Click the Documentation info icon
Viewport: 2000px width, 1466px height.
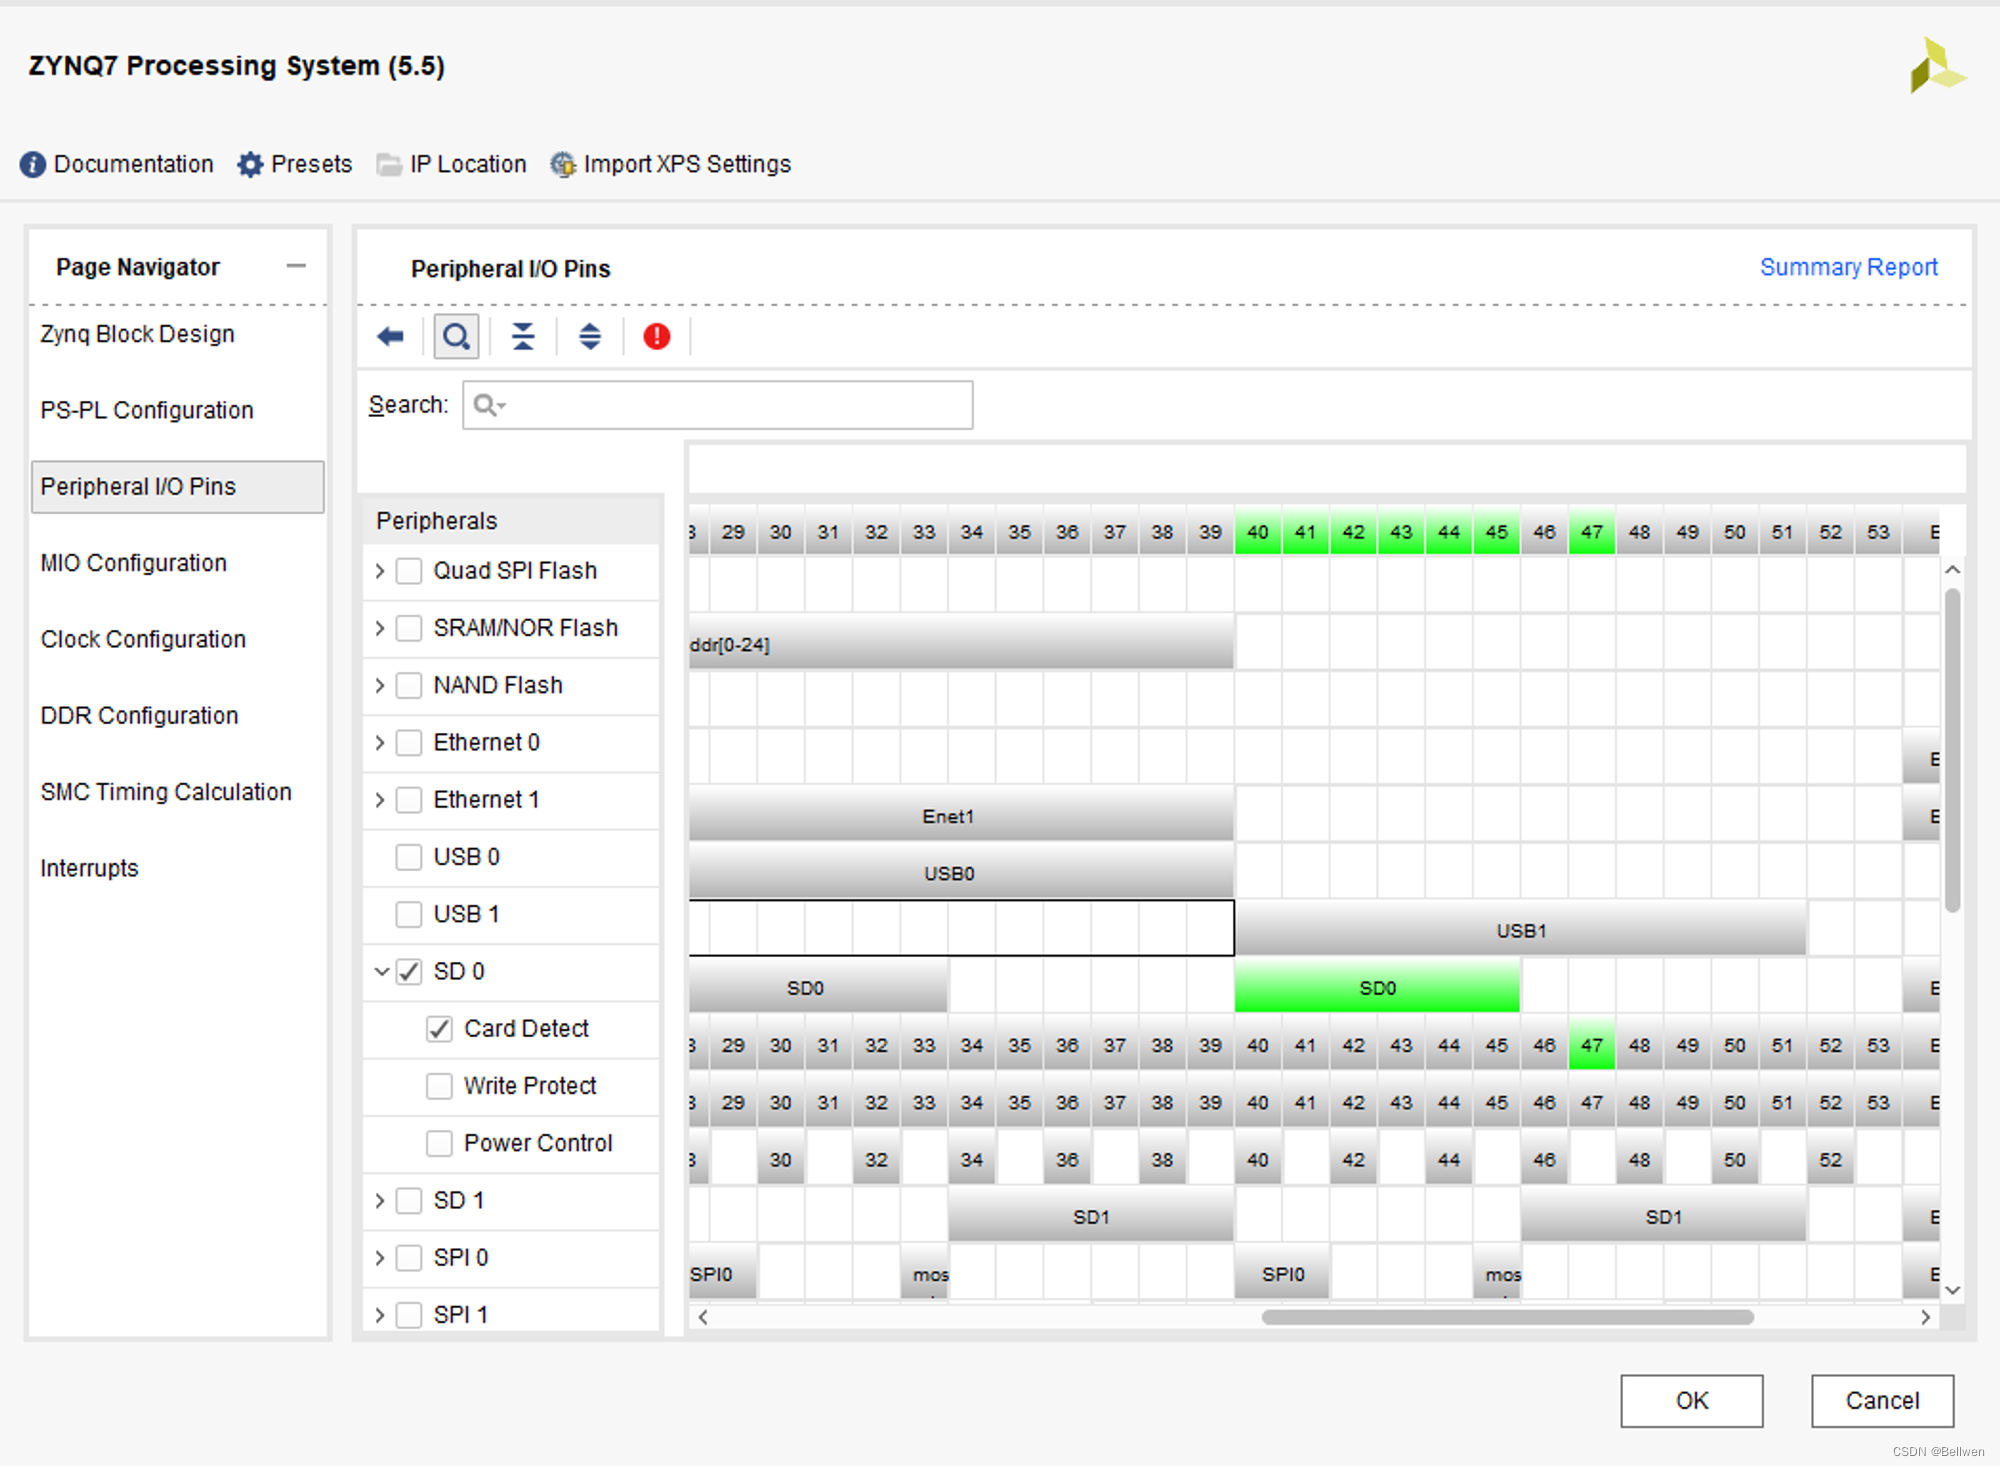click(x=32, y=164)
